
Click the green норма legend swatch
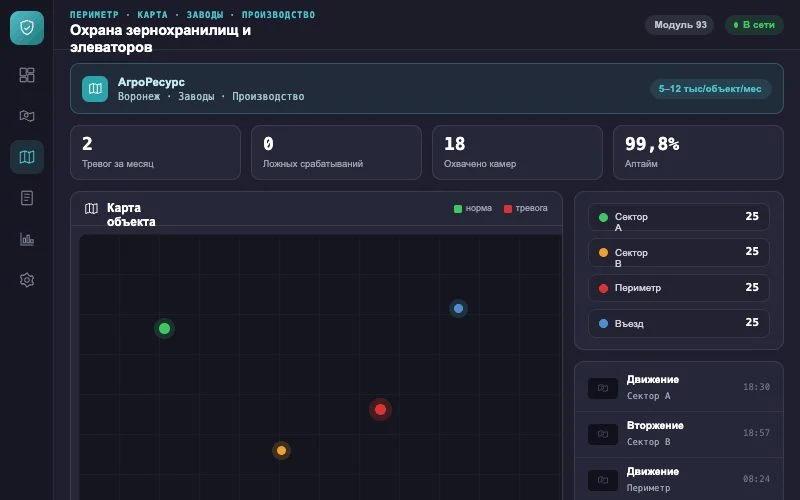[458, 209]
